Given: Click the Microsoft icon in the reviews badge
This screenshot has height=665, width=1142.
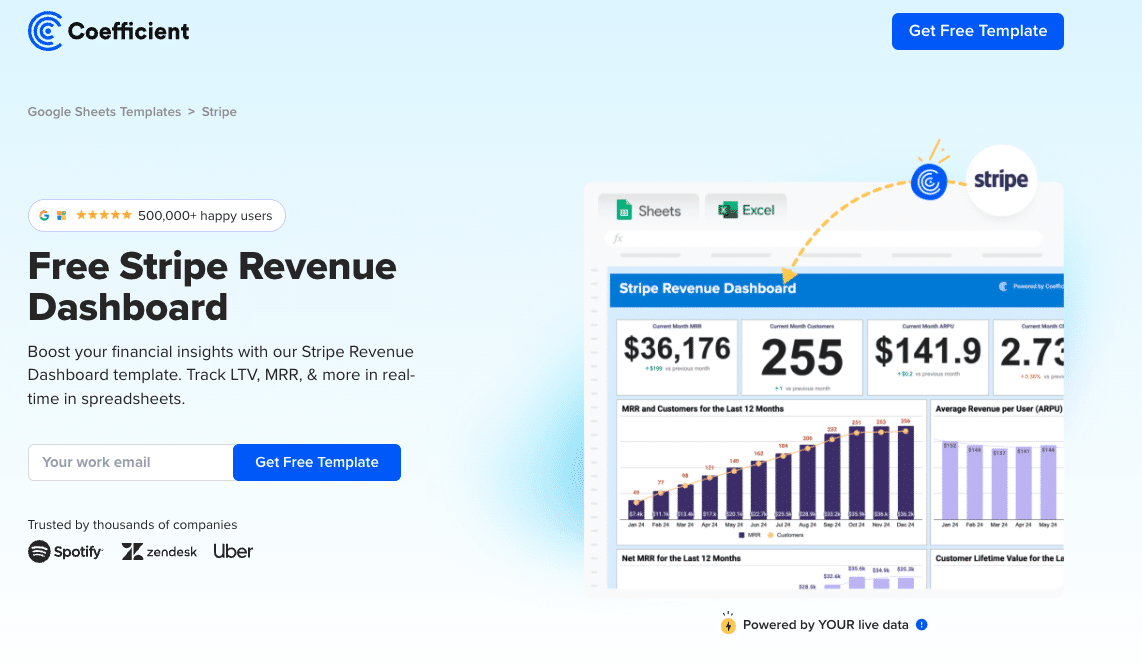Looking at the screenshot, I should (62, 216).
